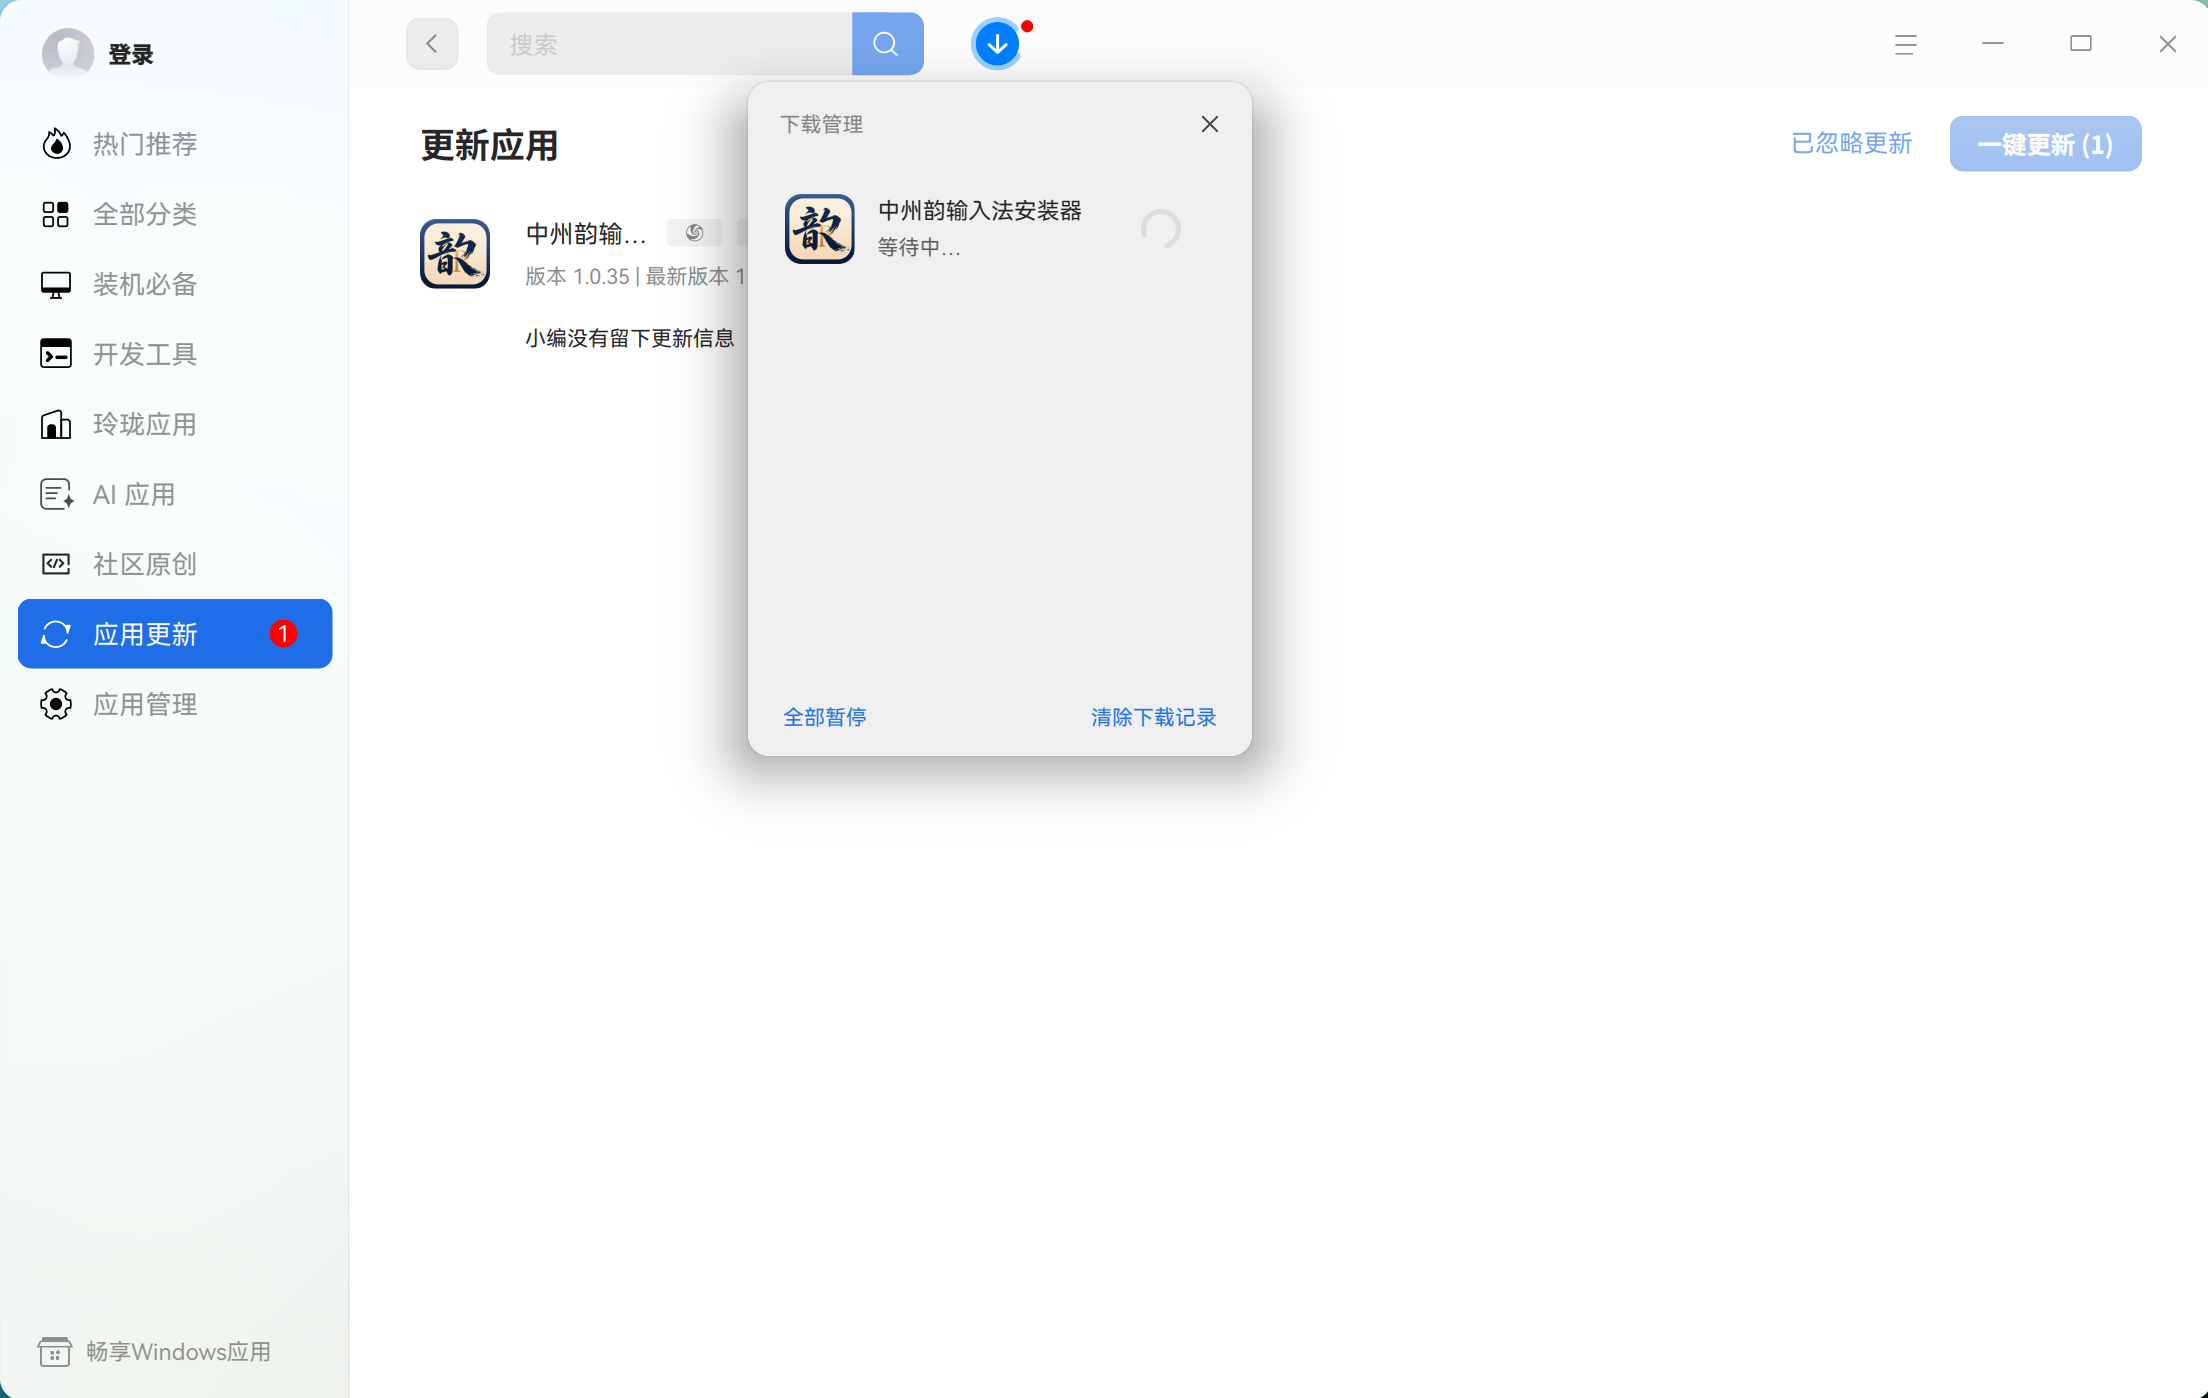
Task: Toggle the download manager icon
Action: coord(997,44)
